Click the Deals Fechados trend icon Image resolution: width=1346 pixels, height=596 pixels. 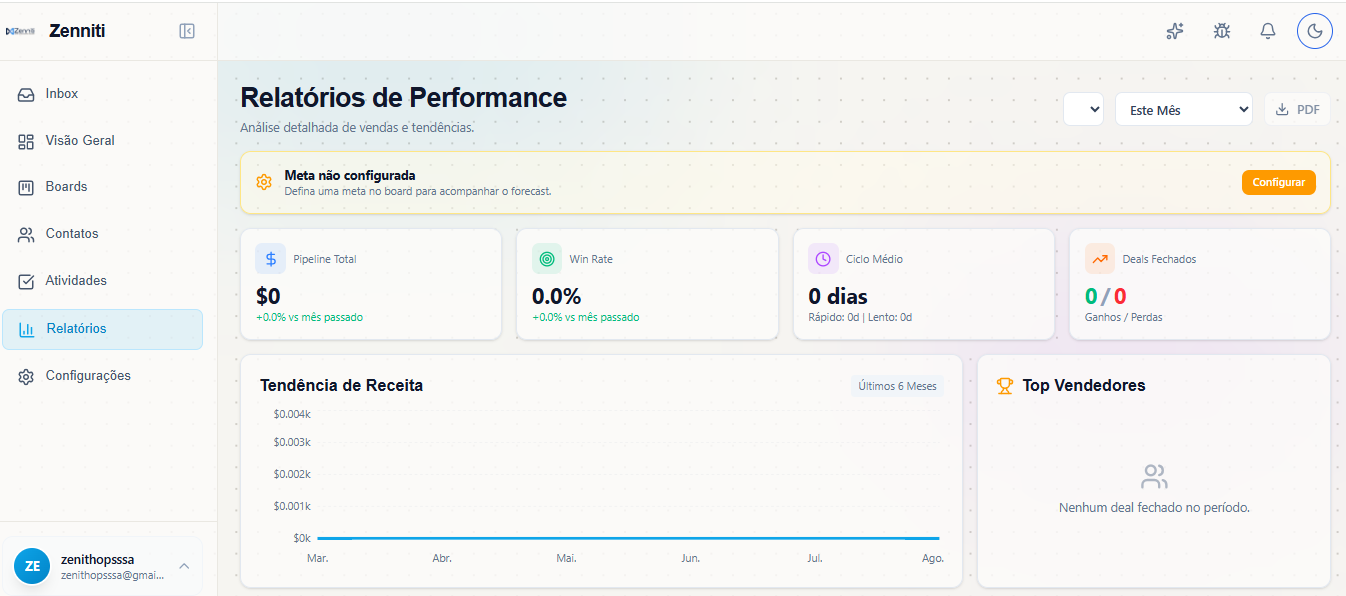(1100, 259)
